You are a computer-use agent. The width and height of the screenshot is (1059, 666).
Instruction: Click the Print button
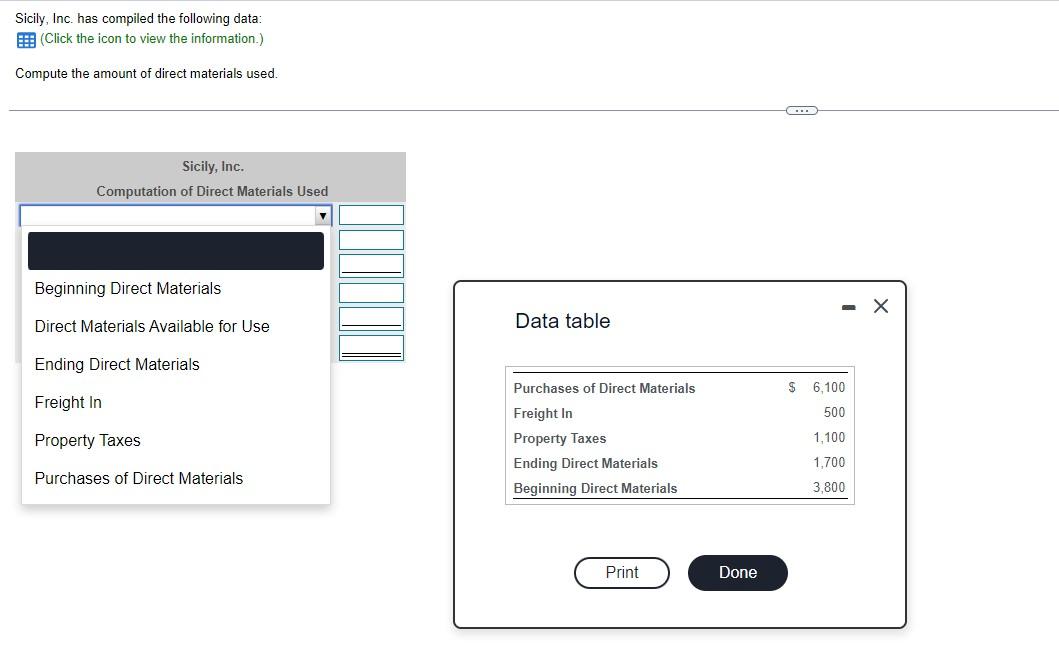[x=621, y=572]
